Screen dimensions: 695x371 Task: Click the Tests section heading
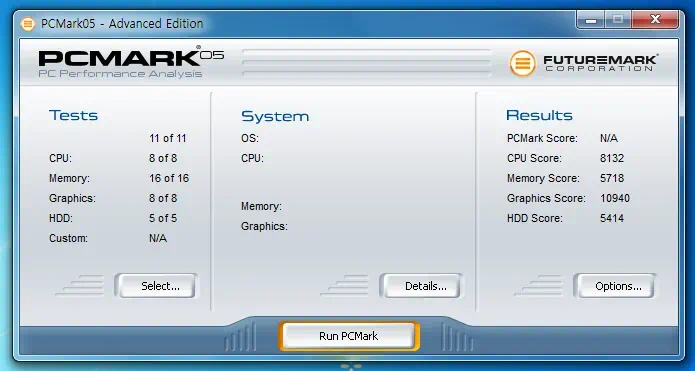coord(74,115)
